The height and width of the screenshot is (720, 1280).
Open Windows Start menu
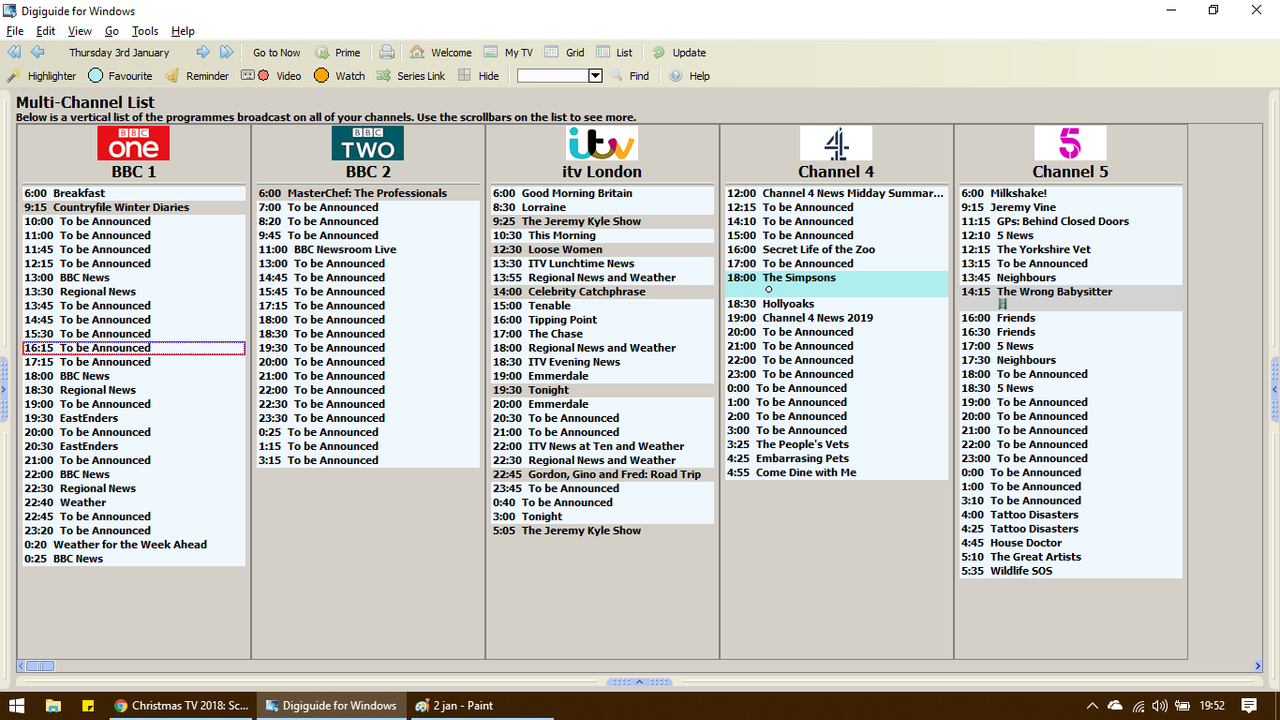[x=17, y=705]
